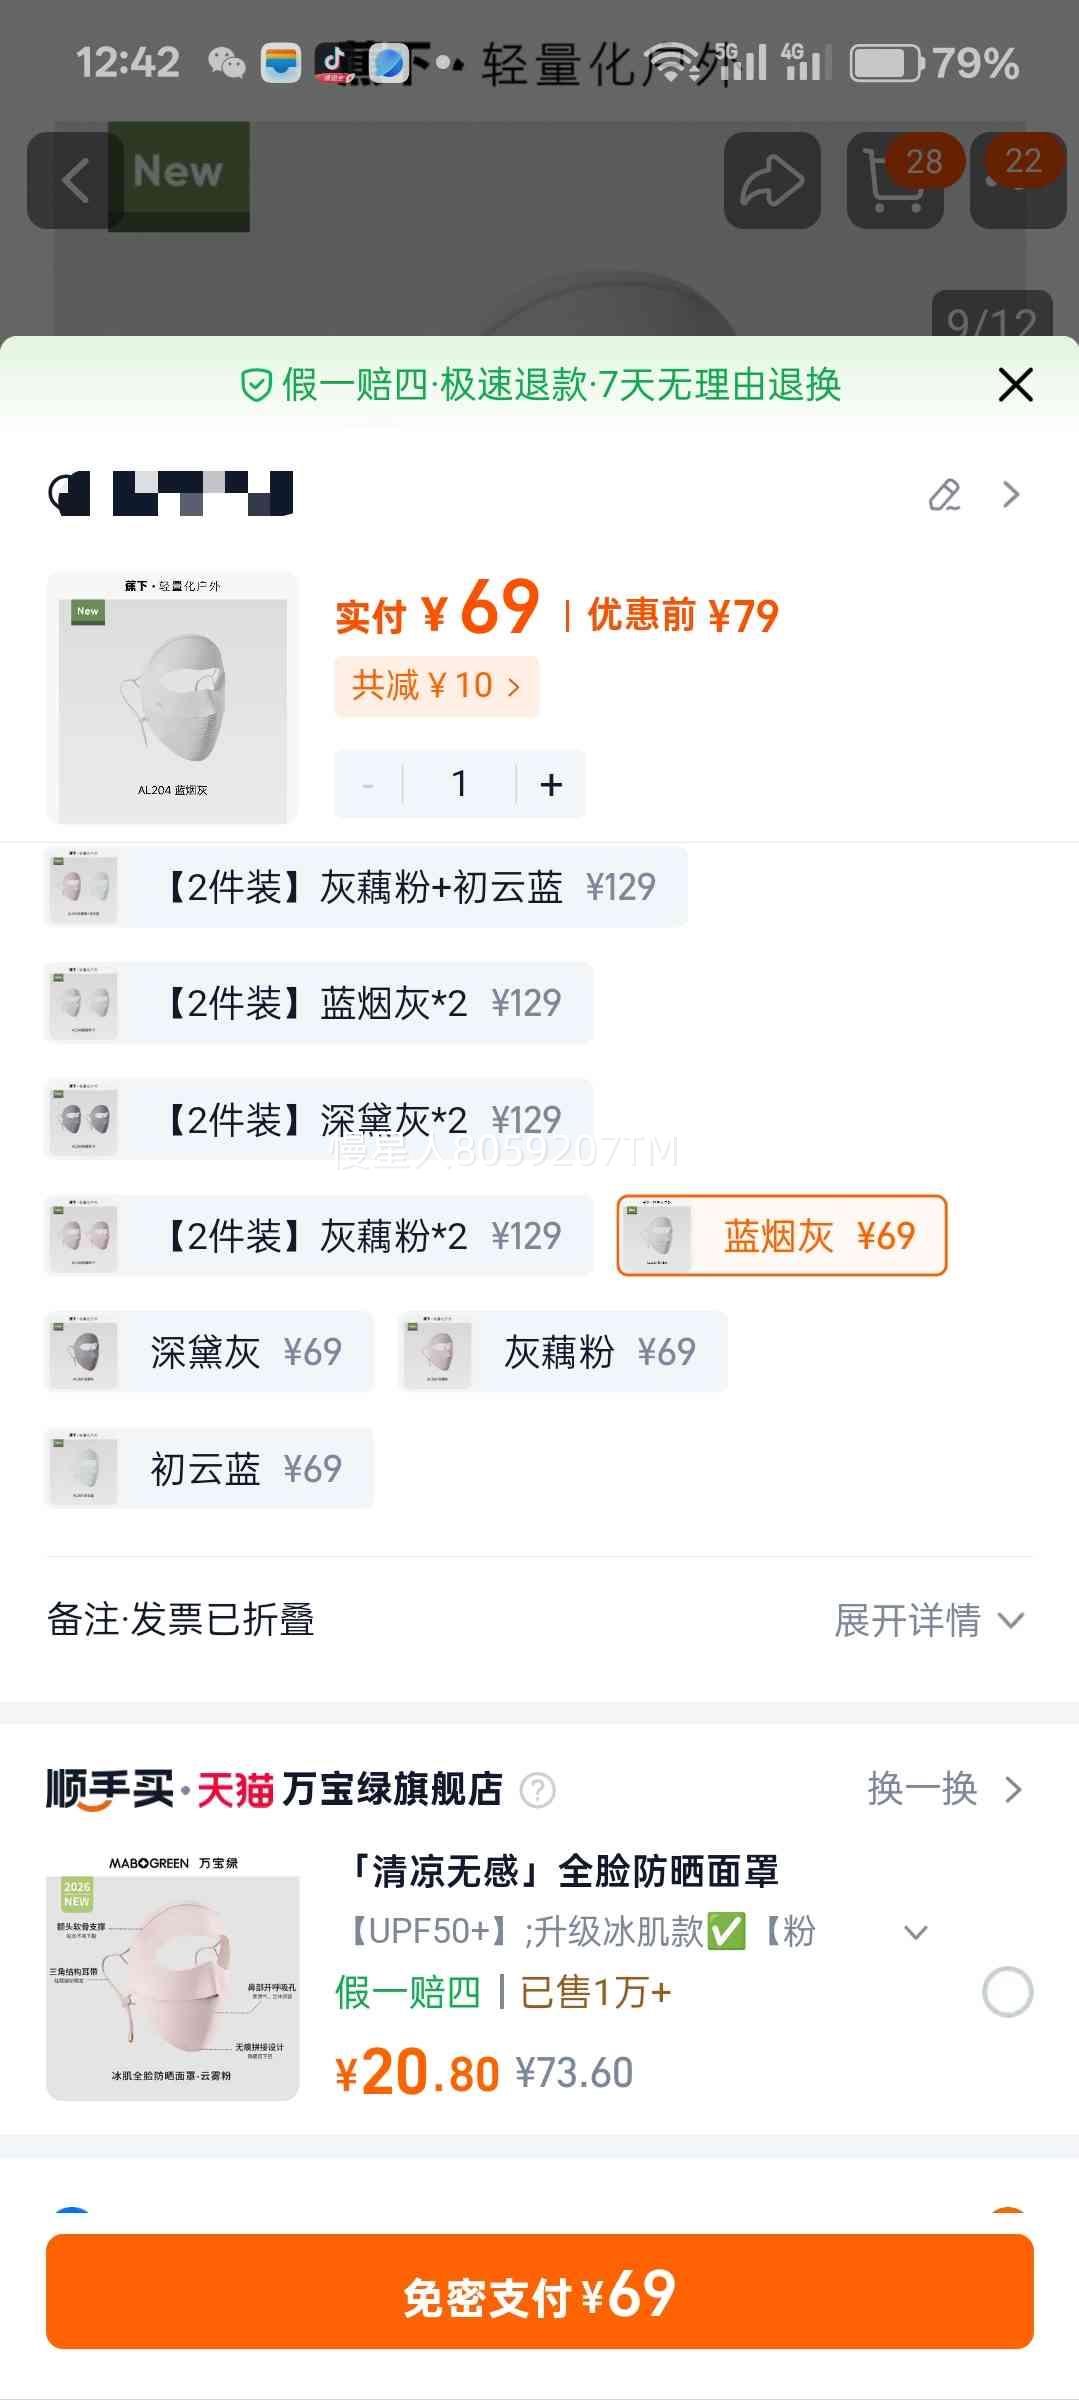Tap the 顺手买 help question icon
The width and height of the screenshot is (1079, 2400).
537,1790
